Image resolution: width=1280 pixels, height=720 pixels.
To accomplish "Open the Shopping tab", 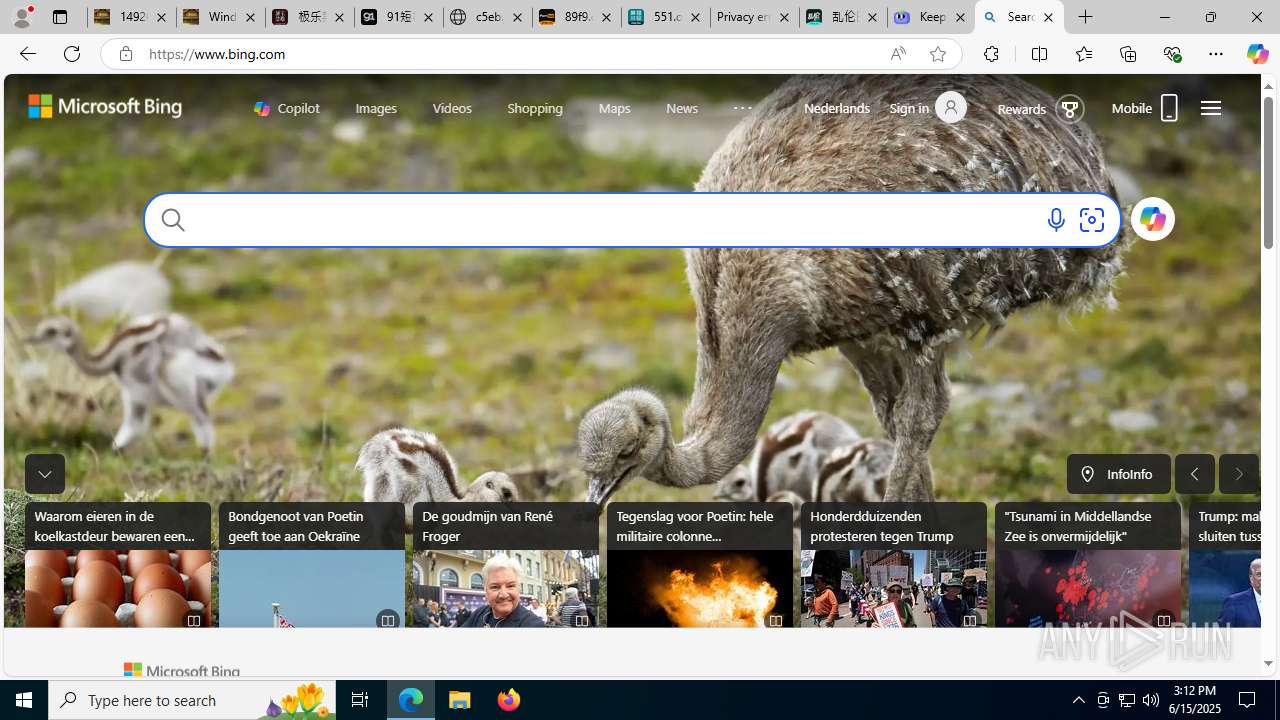I will coord(535,108).
